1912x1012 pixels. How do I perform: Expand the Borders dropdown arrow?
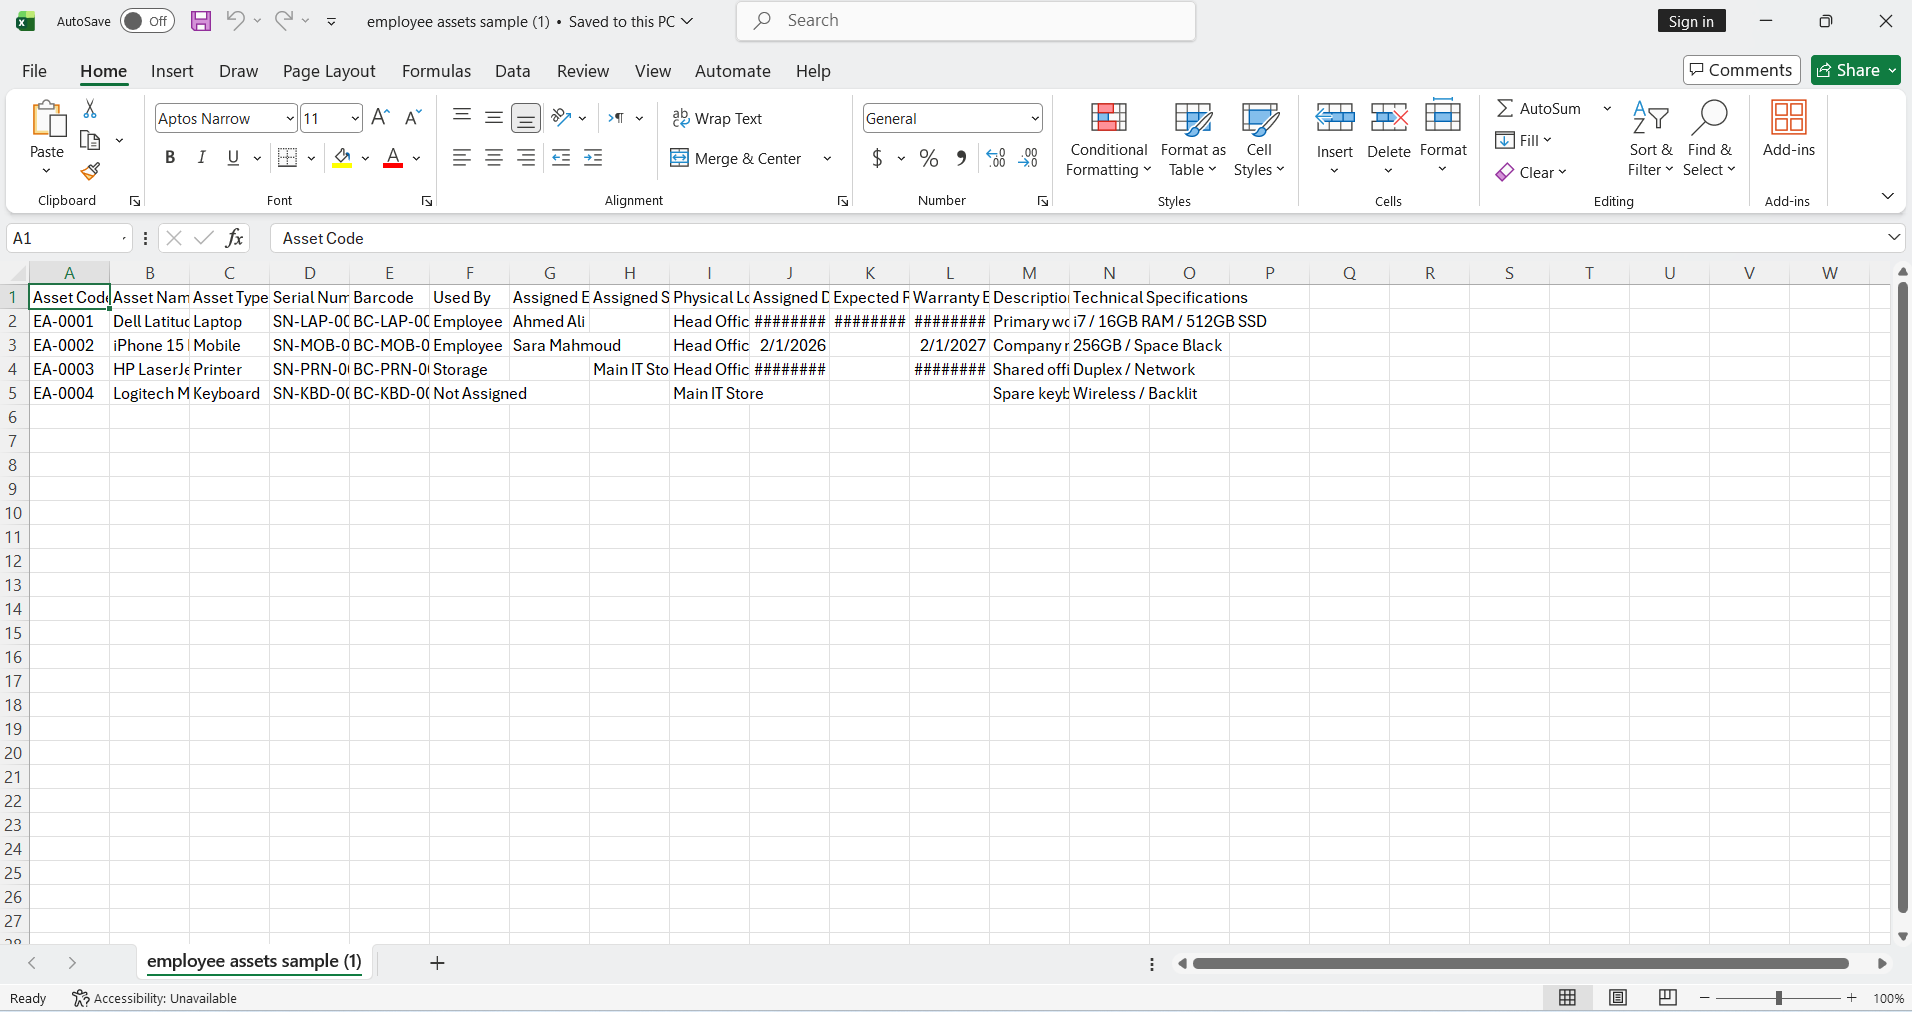click(312, 158)
